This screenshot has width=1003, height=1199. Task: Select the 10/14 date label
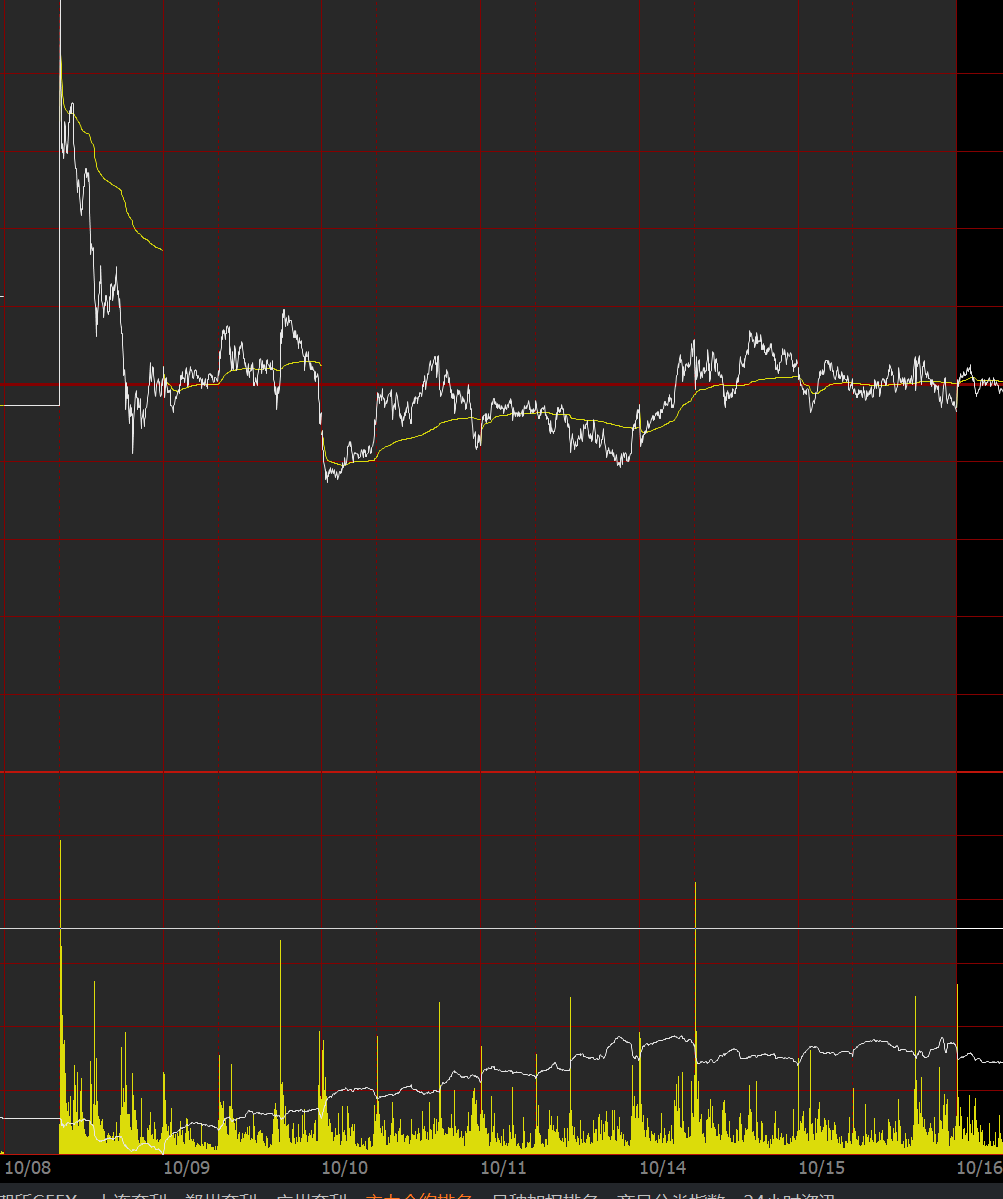coord(663,1167)
